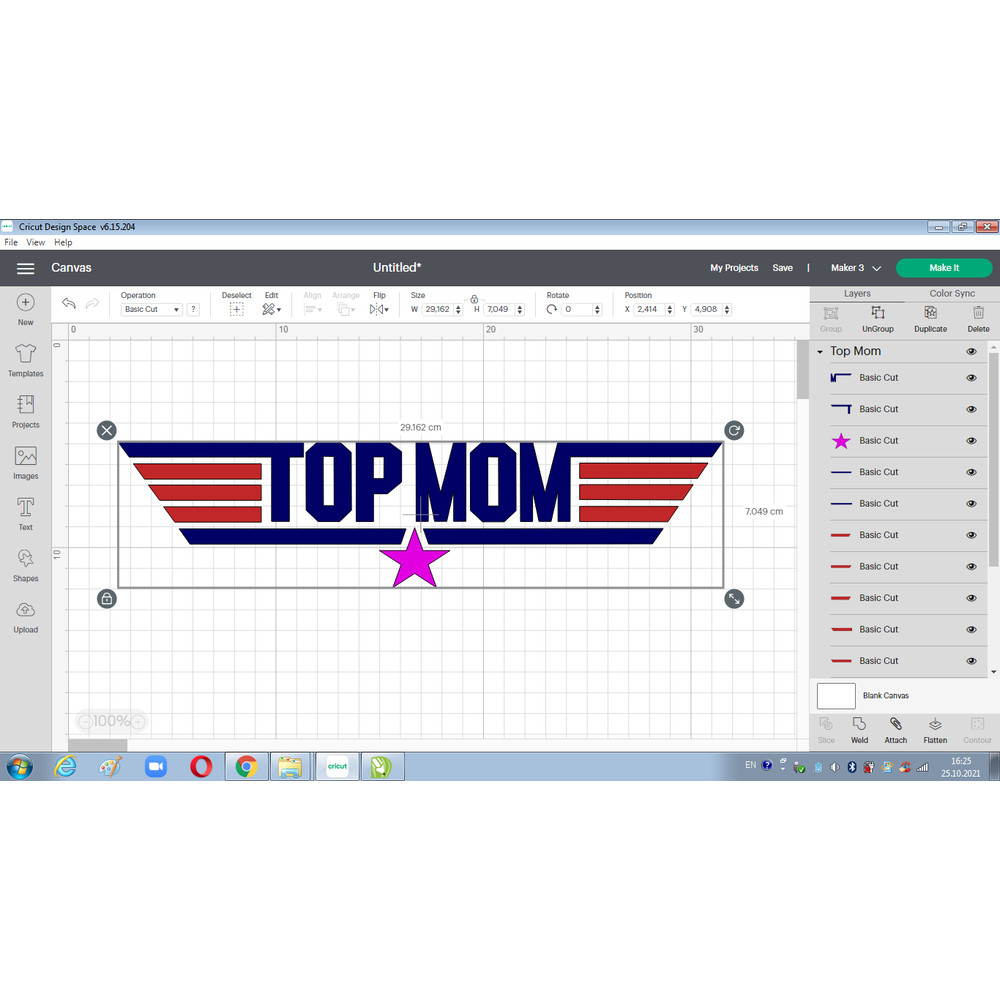
Task: Click the UnGroup icon
Action: click(x=877, y=314)
